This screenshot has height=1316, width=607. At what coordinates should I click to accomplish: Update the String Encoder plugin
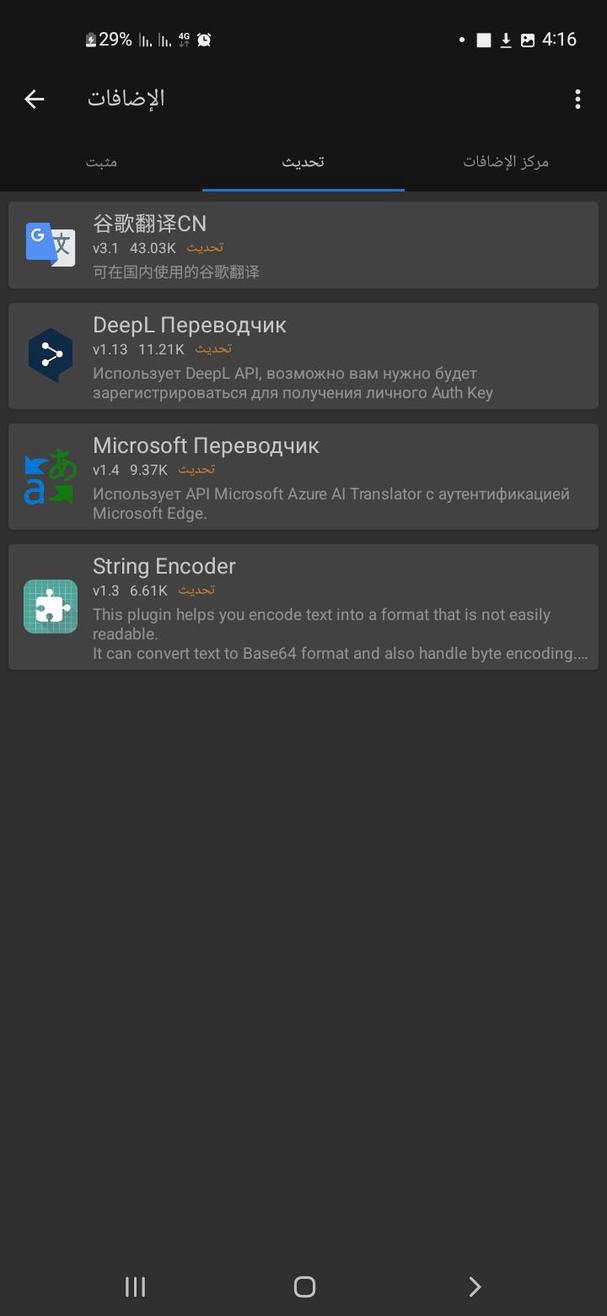196,590
